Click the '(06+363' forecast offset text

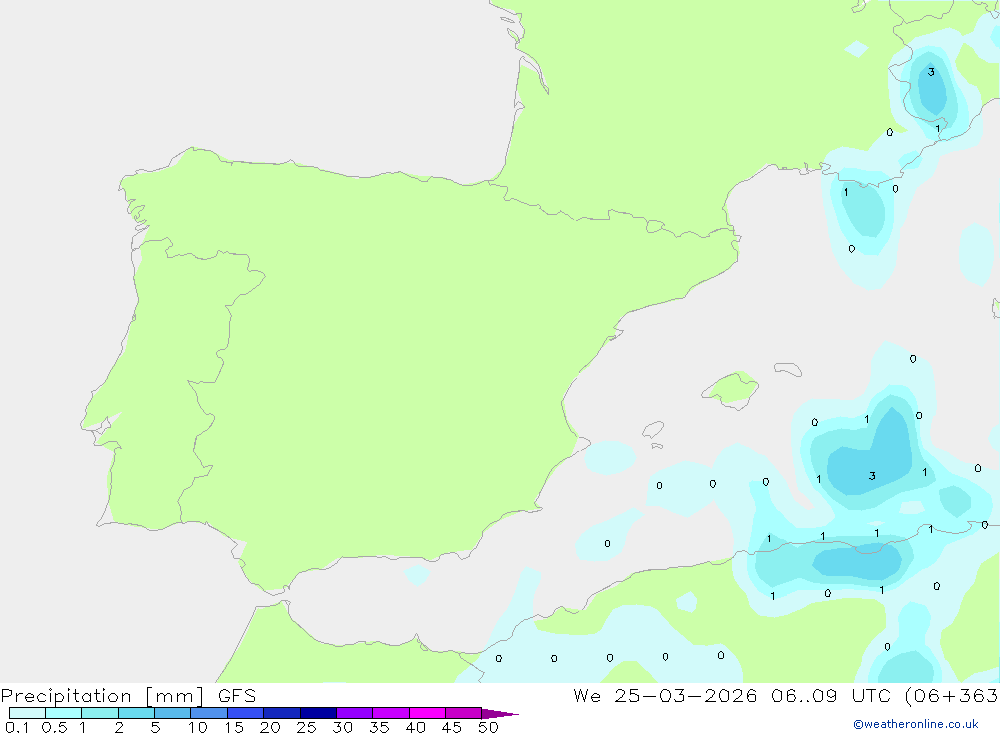951,695
